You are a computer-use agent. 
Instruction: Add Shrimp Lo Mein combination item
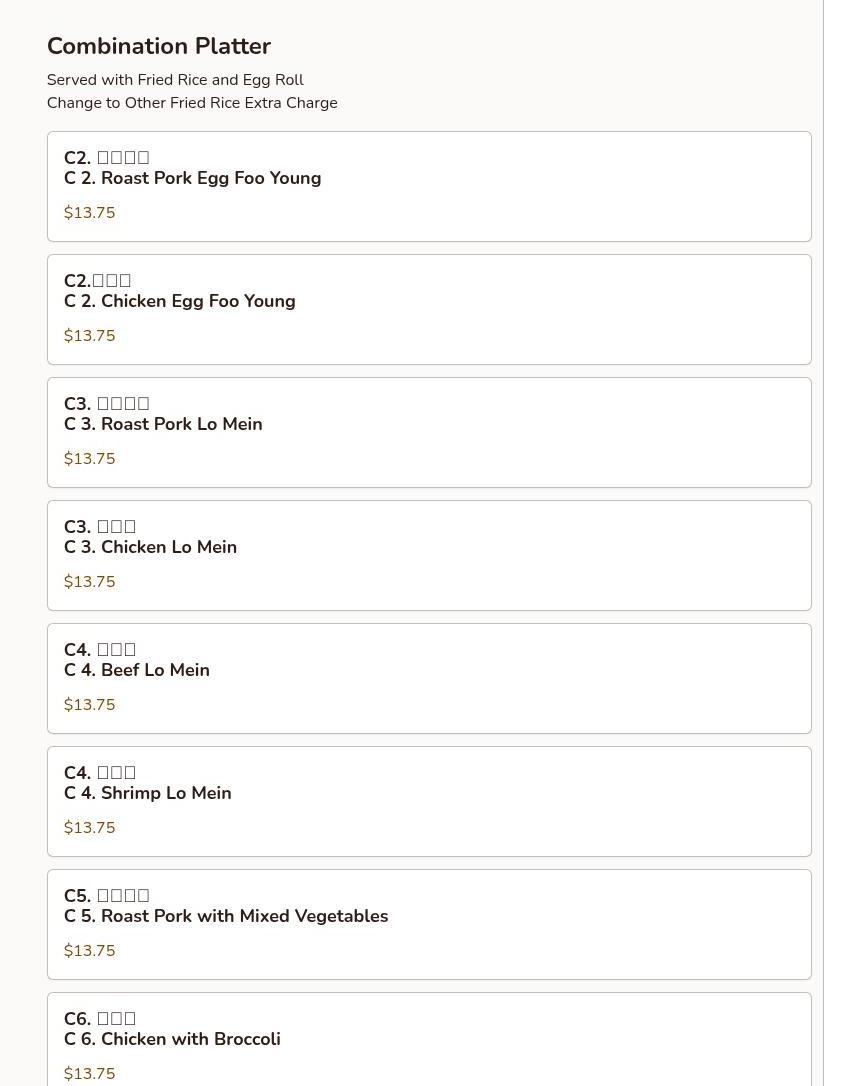point(429,801)
